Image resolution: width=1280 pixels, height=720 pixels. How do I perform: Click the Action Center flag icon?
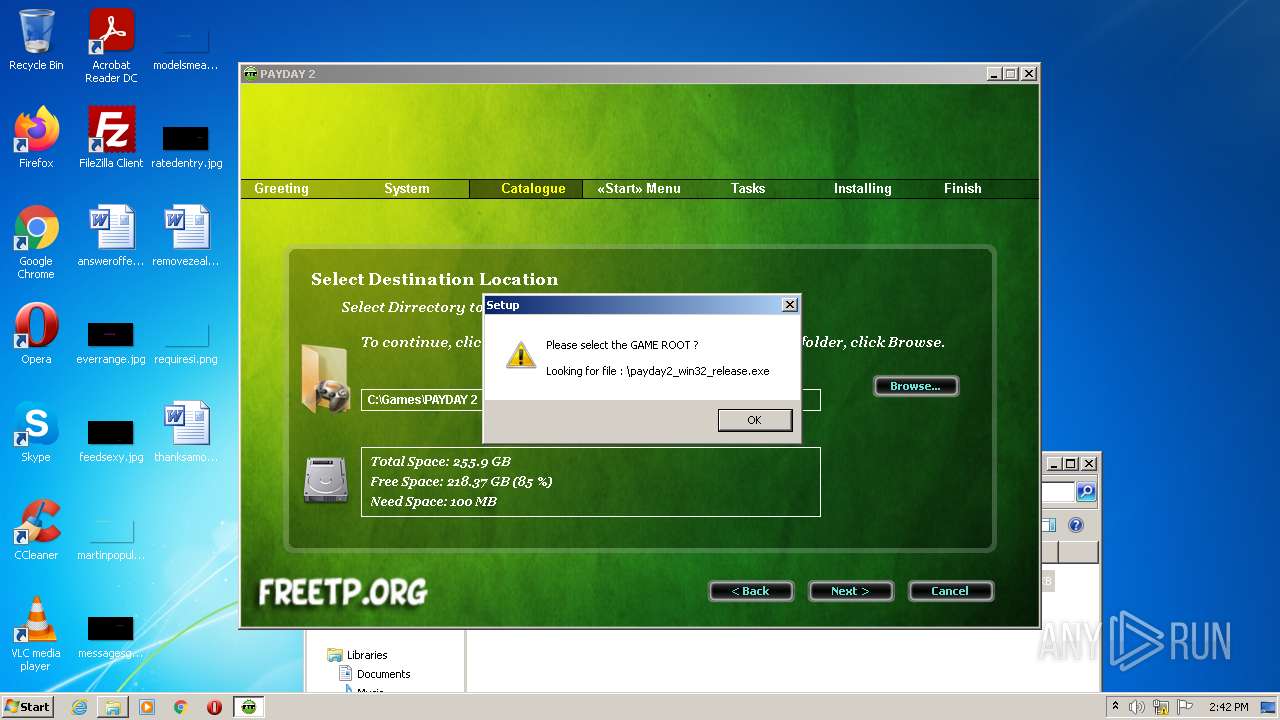pos(1186,707)
